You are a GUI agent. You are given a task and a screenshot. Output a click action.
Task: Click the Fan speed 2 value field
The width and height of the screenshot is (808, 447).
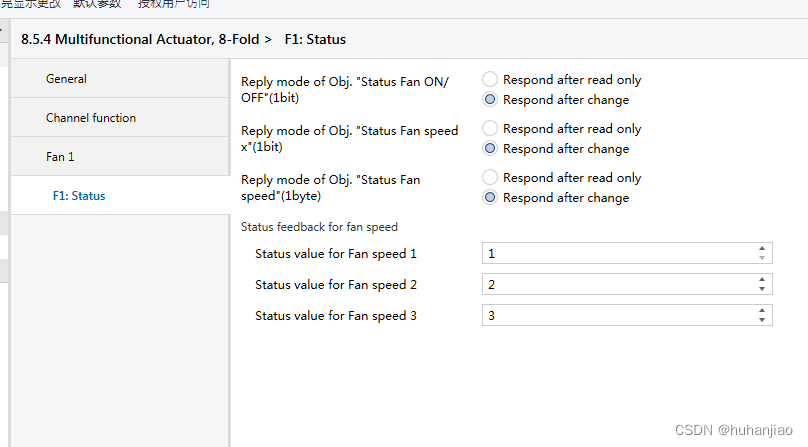click(x=615, y=285)
